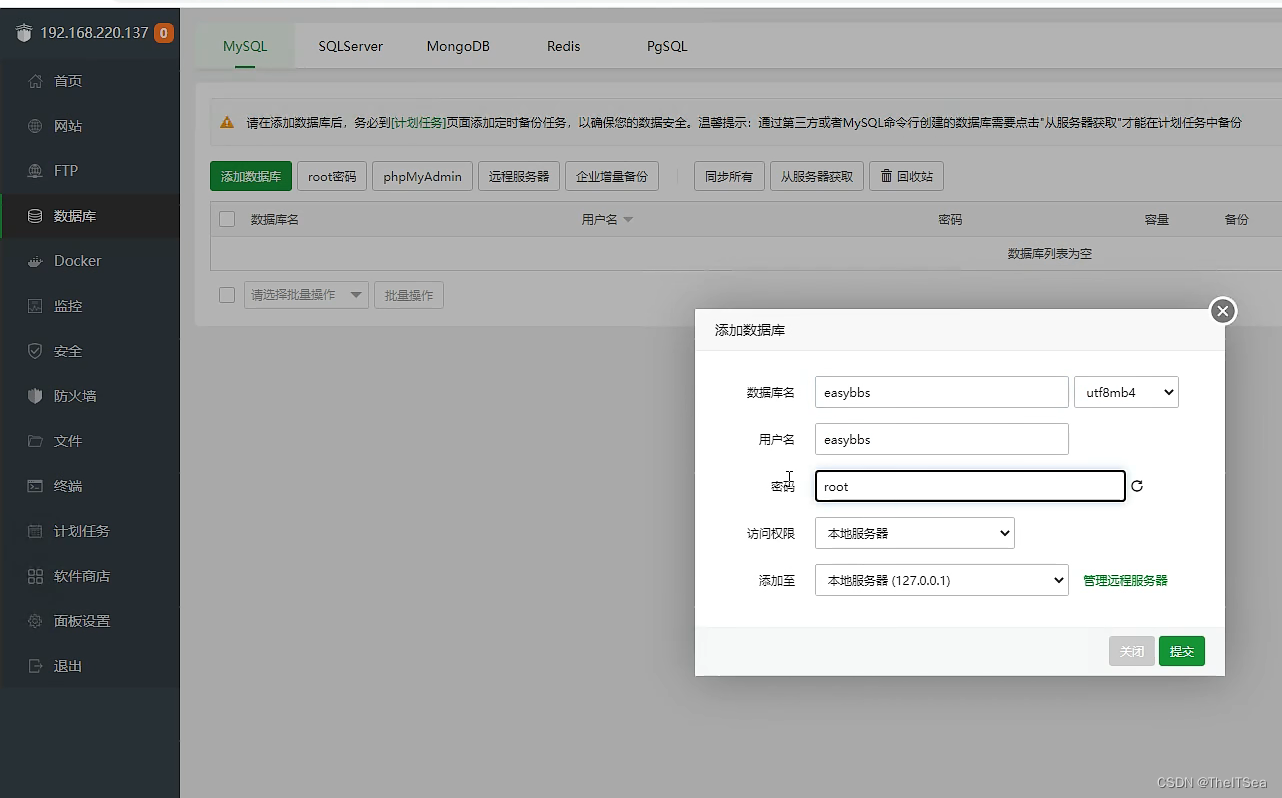Open the 请选择批量操作 dropdown
Viewport: 1282px width, 798px height.
(x=307, y=295)
